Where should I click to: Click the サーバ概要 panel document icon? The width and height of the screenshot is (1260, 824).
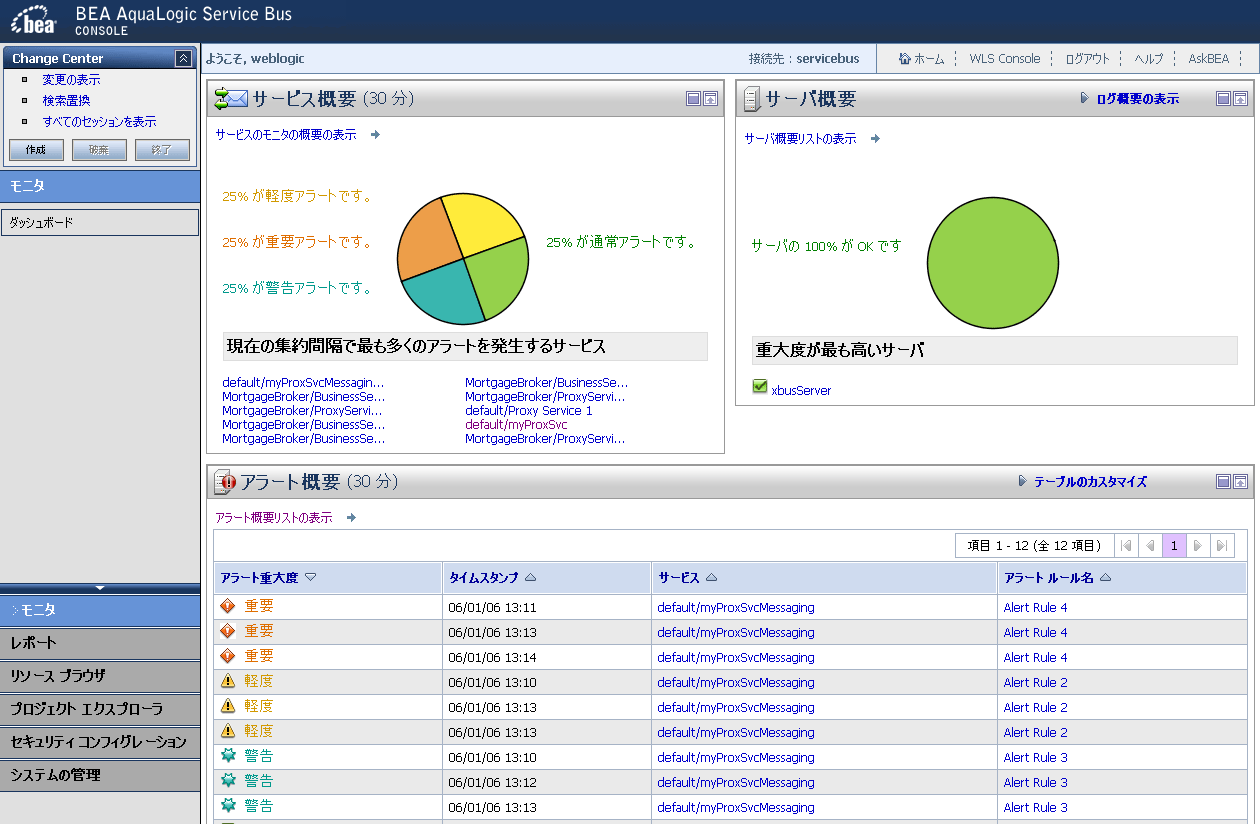tap(750, 98)
